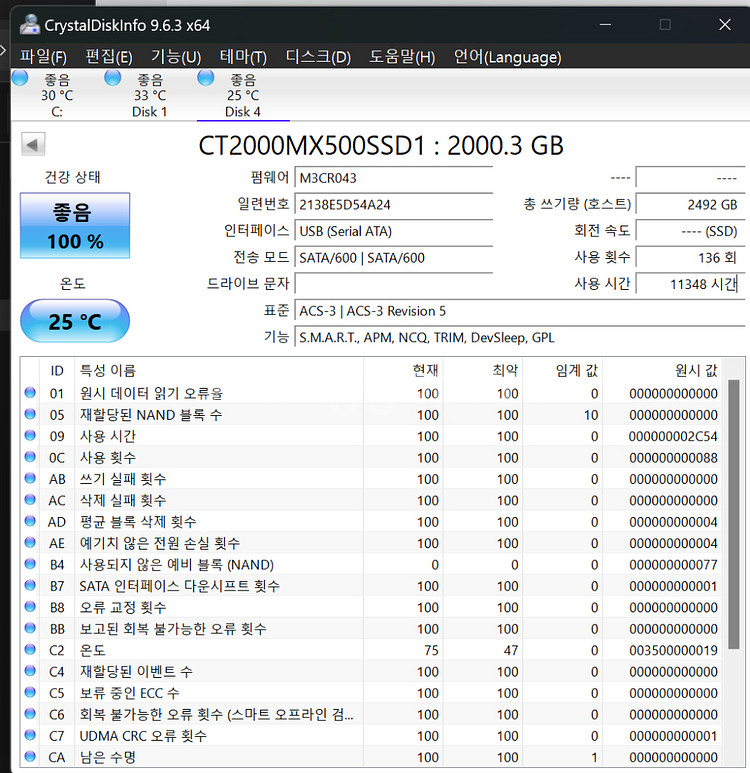750x773 pixels.
Task: Open the 언어(Language) menu
Action: pyautogui.click(x=507, y=57)
